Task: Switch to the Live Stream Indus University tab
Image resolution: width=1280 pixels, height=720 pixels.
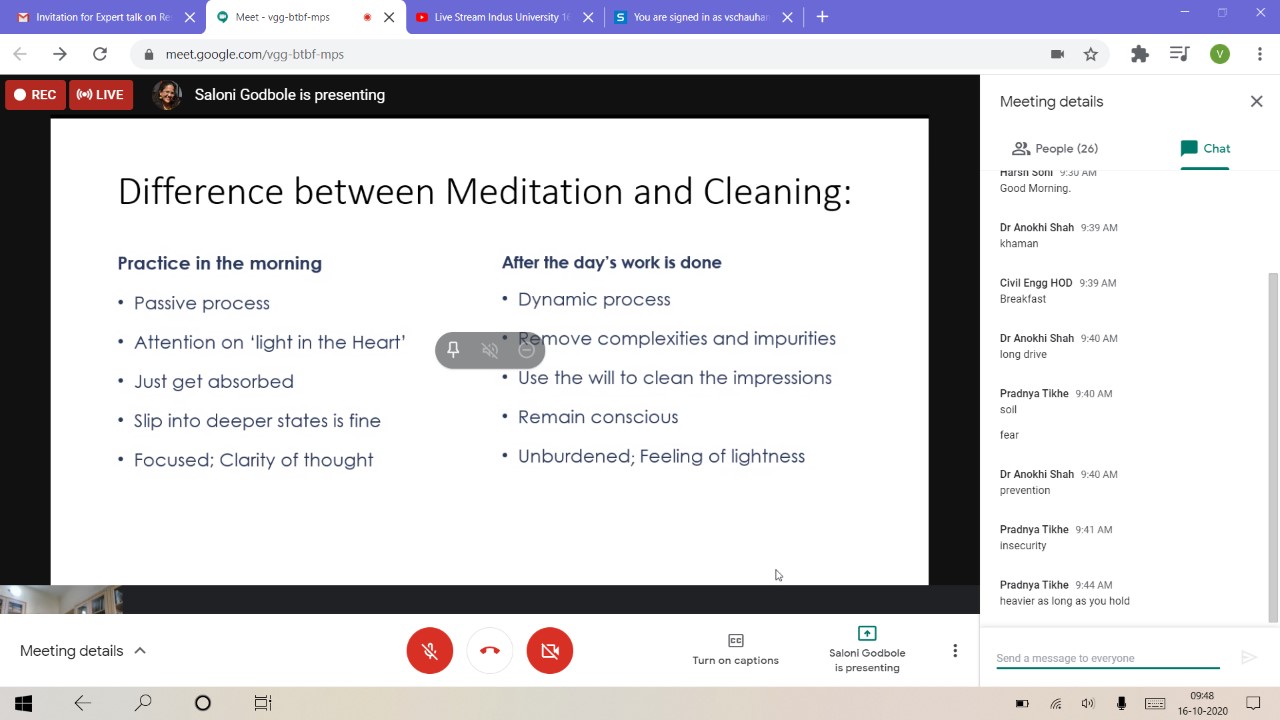Action: click(500, 17)
